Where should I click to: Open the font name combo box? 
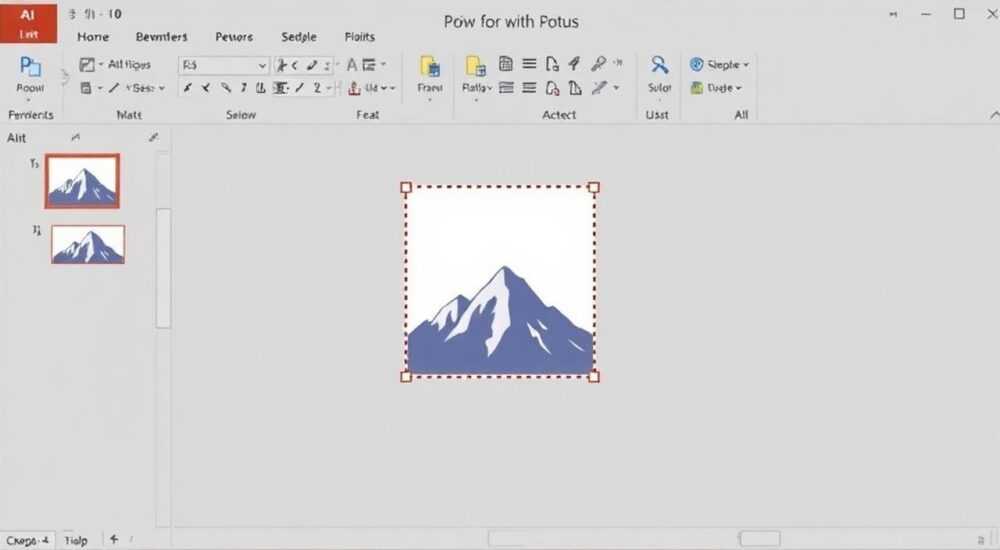(x=223, y=65)
